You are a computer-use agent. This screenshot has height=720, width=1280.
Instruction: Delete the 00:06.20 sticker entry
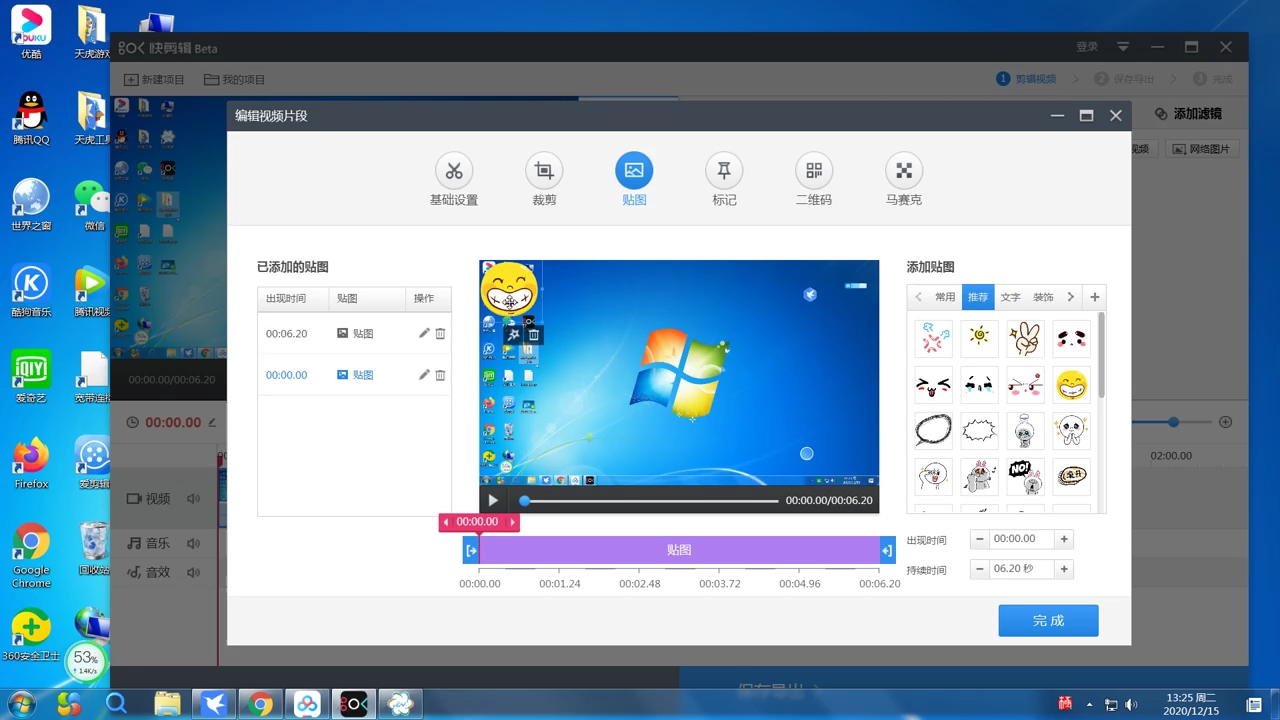click(440, 333)
